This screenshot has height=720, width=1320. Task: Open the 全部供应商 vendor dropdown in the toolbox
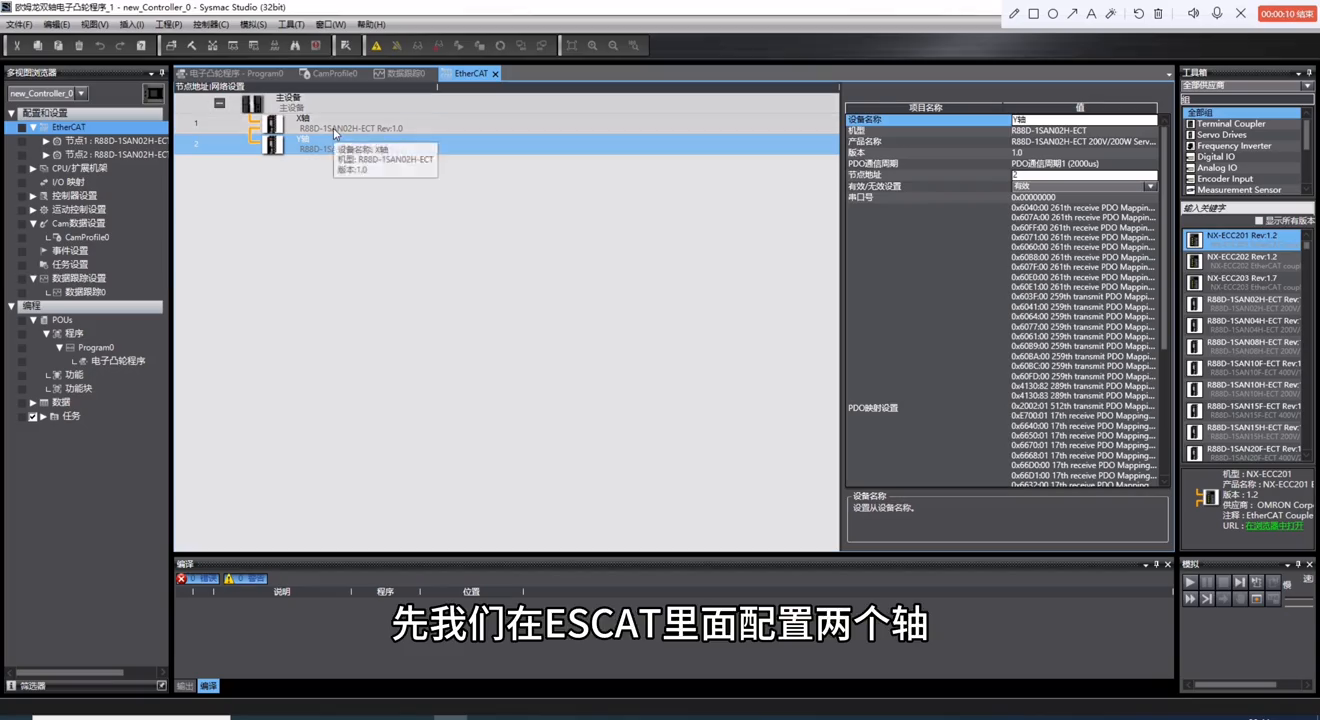(1307, 86)
